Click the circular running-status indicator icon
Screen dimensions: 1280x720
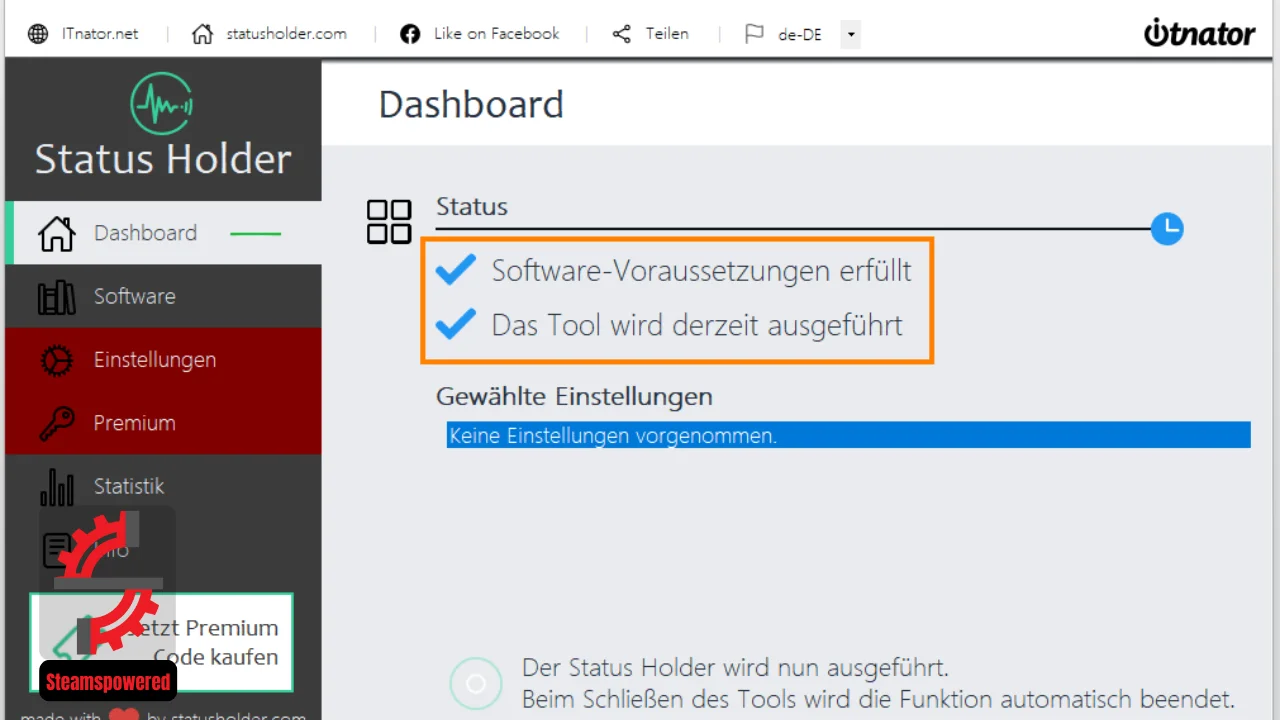coord(476,683)
